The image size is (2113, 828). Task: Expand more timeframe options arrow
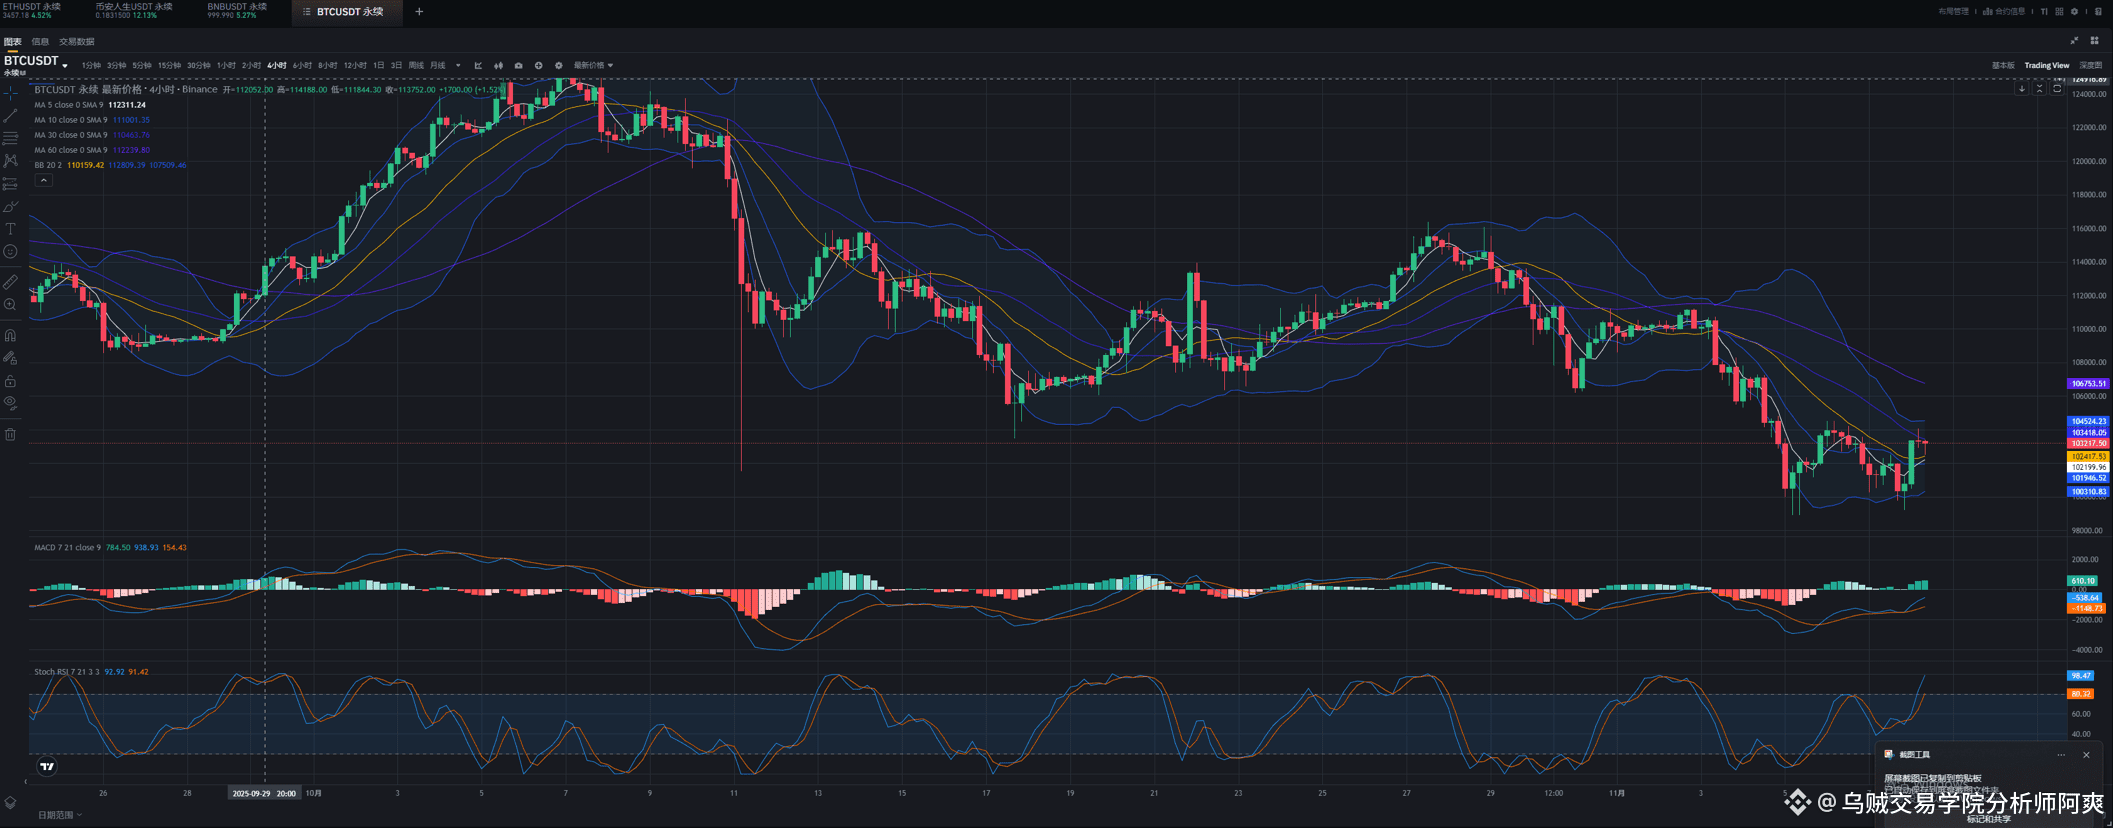(x=458, y=66)
